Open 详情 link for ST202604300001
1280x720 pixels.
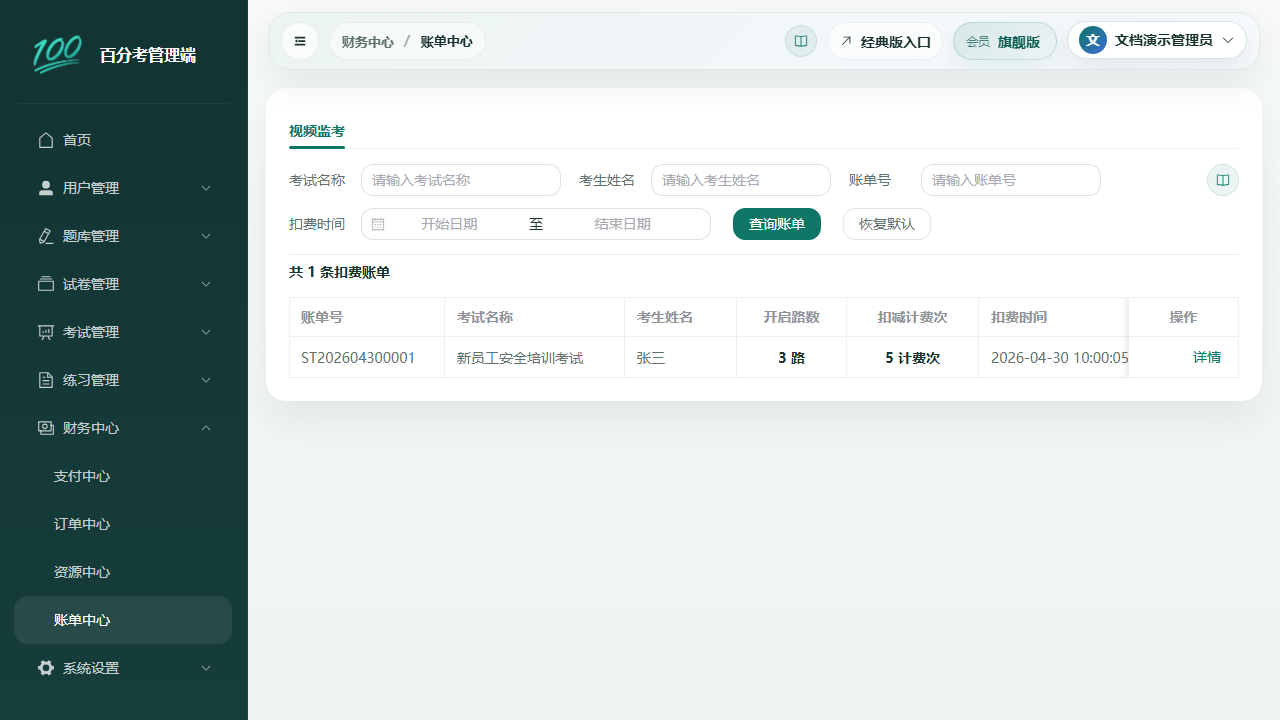pos(1207,357)
